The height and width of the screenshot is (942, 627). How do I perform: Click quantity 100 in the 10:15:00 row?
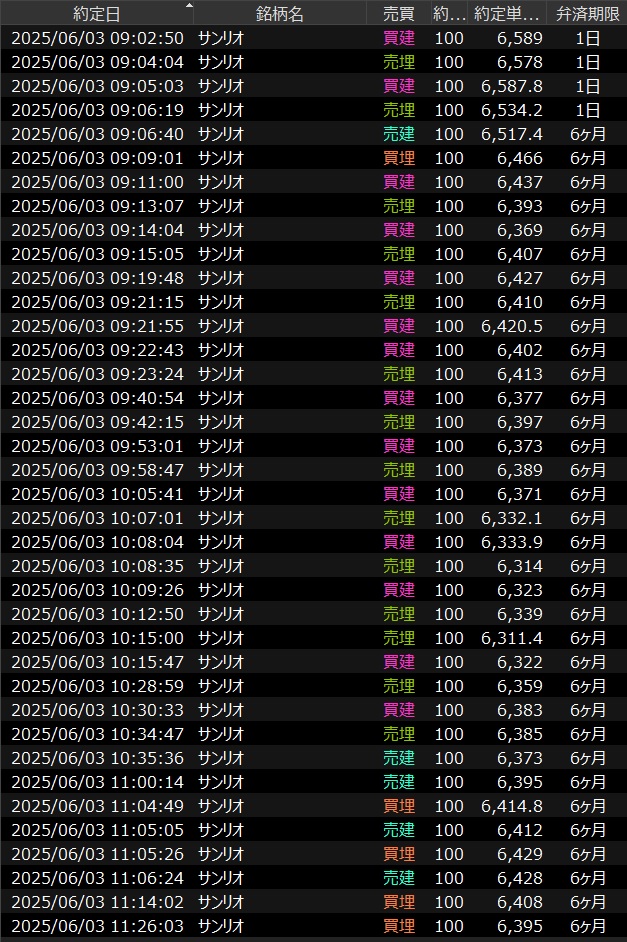coord(449,639)
